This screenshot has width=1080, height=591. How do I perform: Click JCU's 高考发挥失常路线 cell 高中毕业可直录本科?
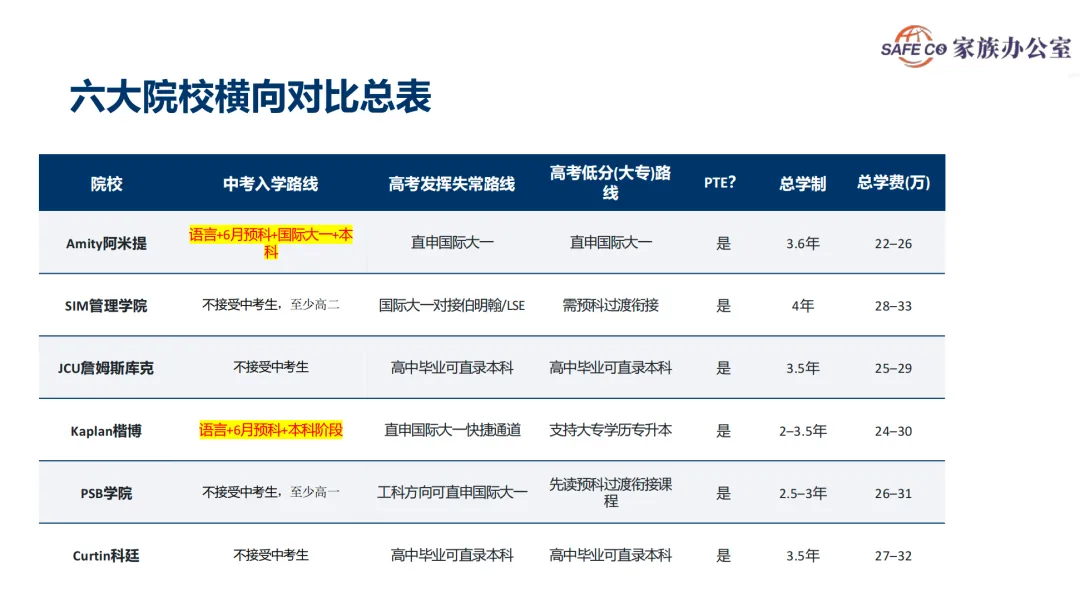click(452, 368)
